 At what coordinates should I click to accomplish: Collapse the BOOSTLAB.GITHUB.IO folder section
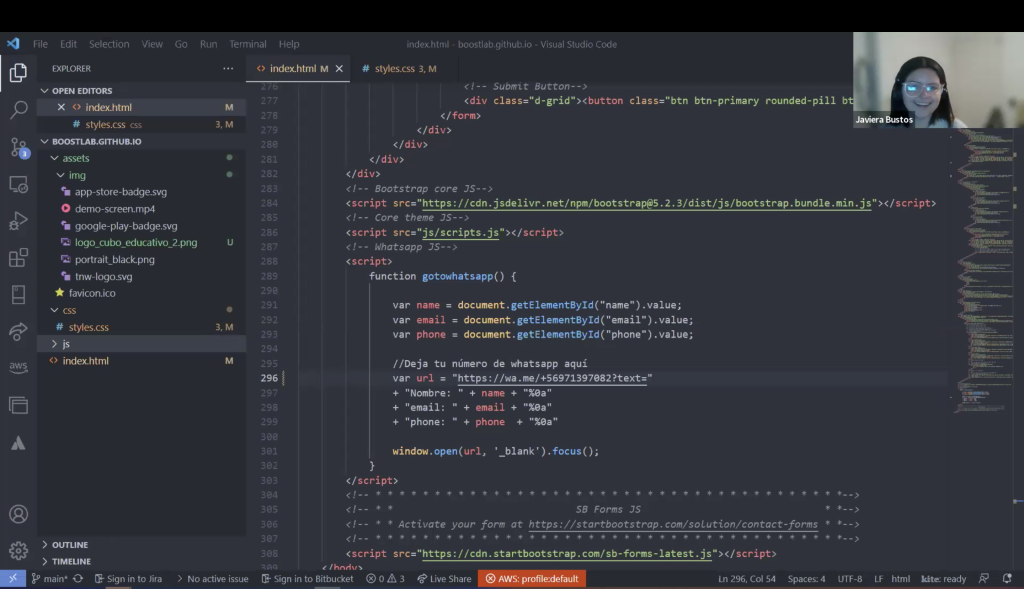pyautogui.click(x=141, y=141)
